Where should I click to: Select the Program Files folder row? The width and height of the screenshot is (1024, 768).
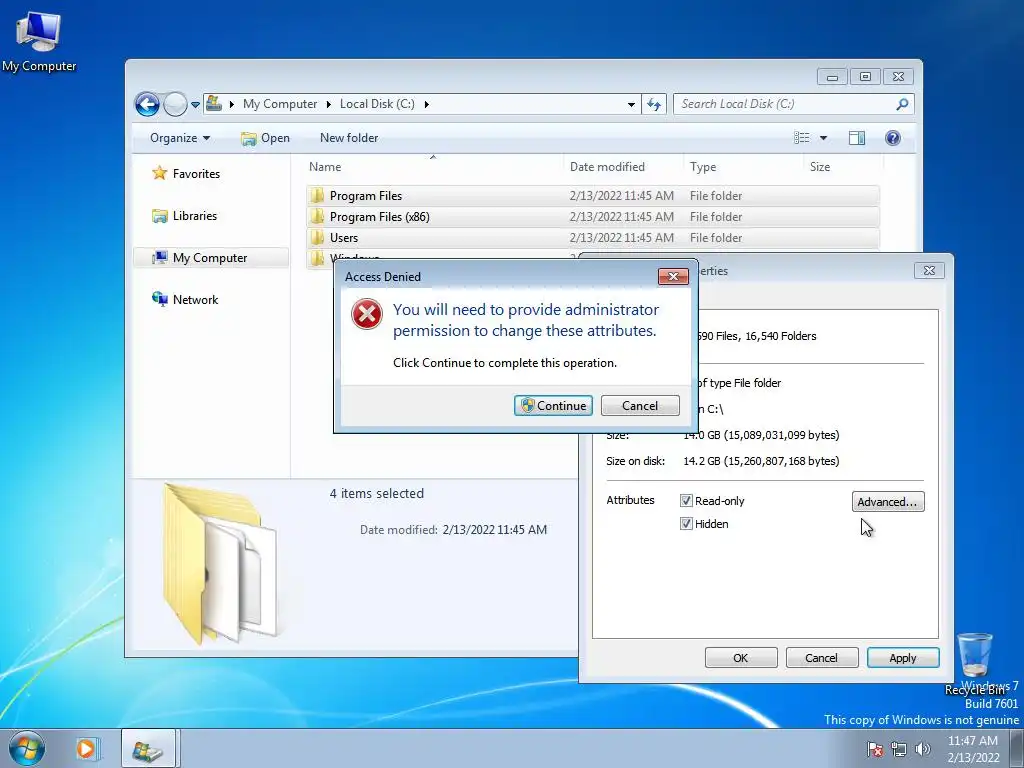click(x=592, y=196)
